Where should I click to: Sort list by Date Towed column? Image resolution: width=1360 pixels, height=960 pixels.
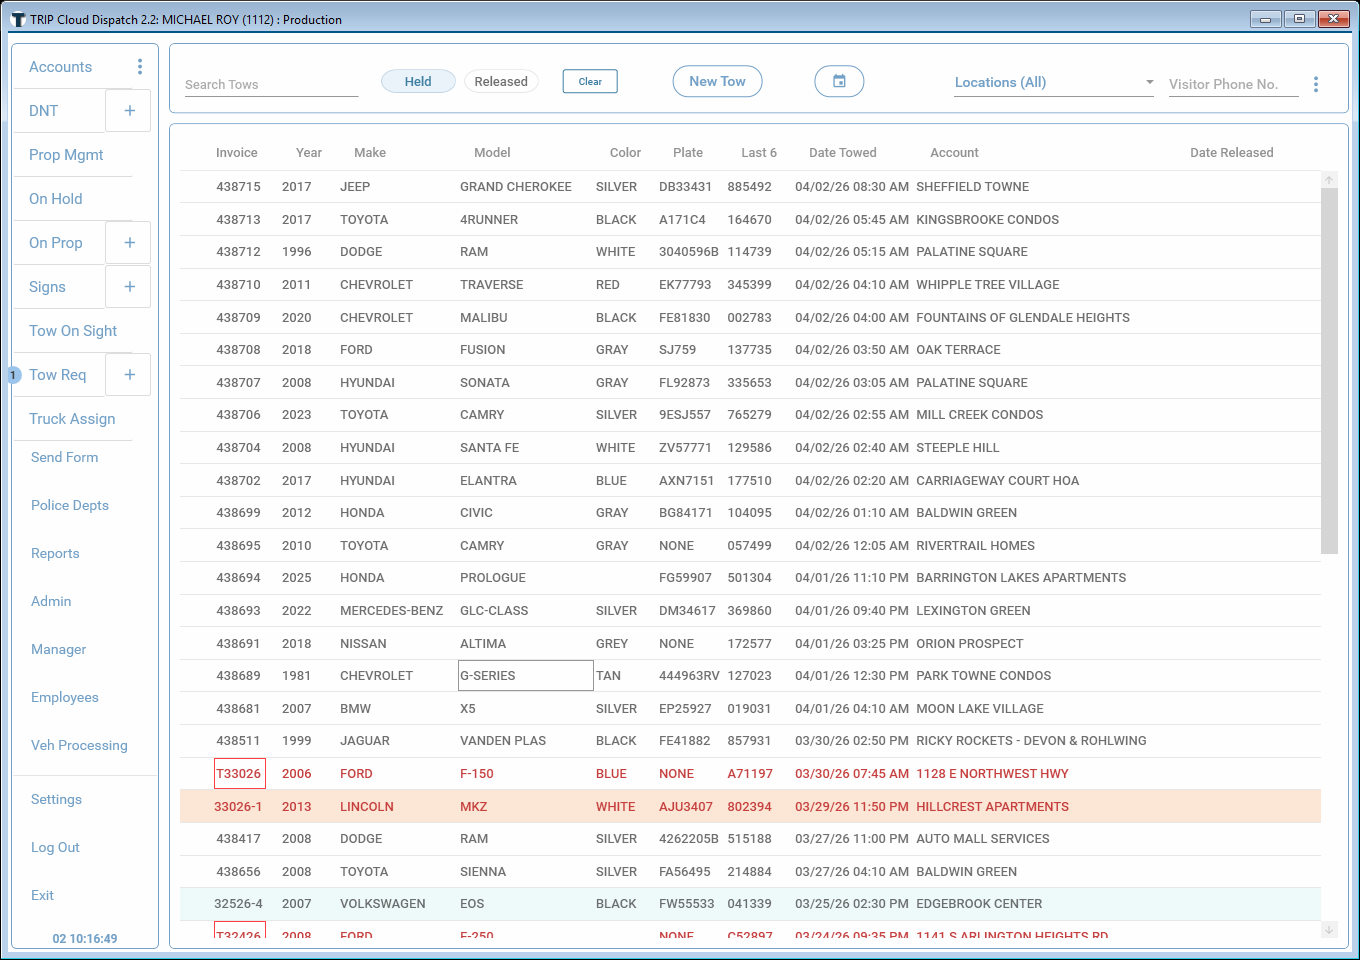842,153
